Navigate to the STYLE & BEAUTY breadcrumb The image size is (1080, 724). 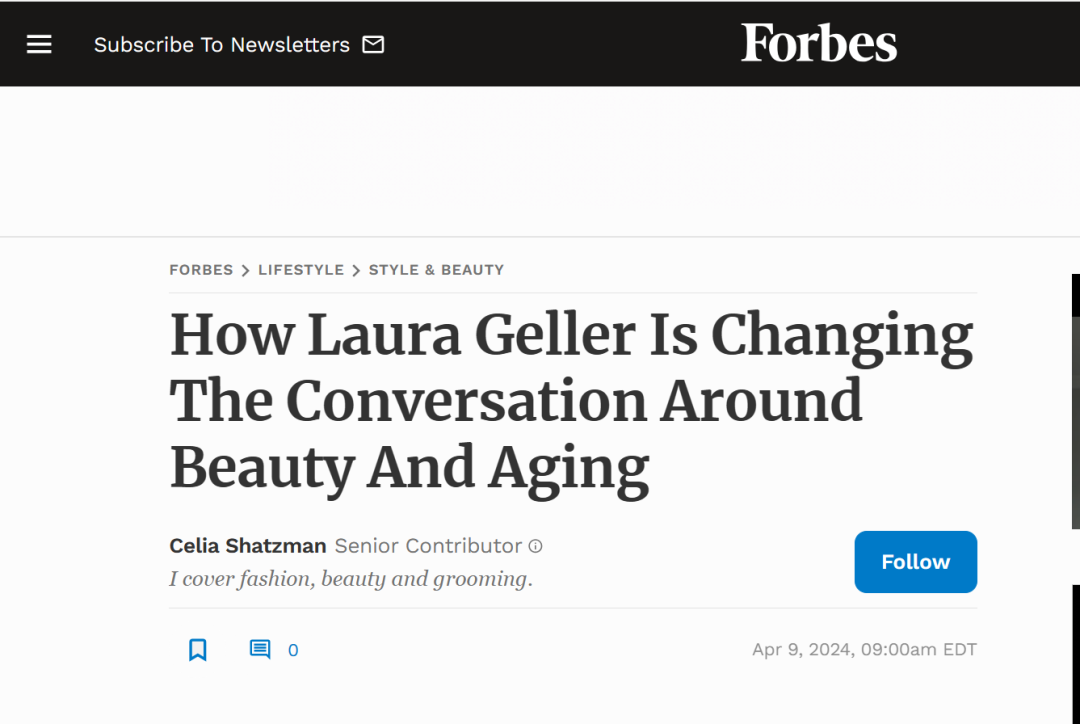tap(436, 270)
